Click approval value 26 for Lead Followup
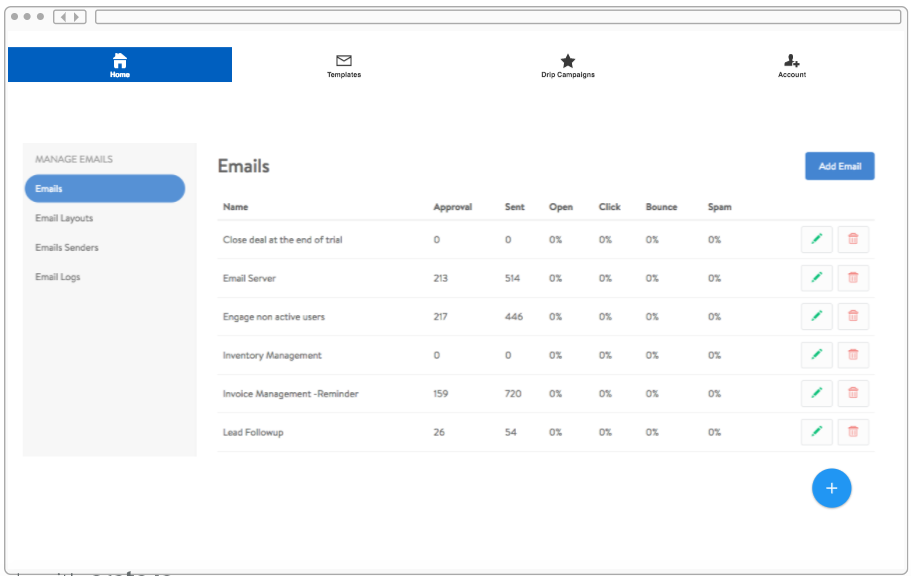The width and height of the screenshot is (911, 576). (x=439, y=432)
